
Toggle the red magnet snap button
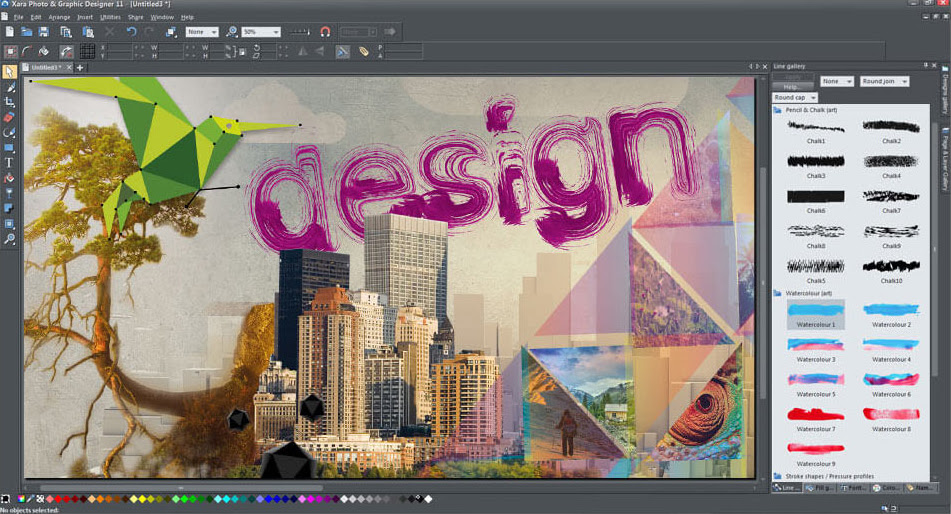[325, 32]
